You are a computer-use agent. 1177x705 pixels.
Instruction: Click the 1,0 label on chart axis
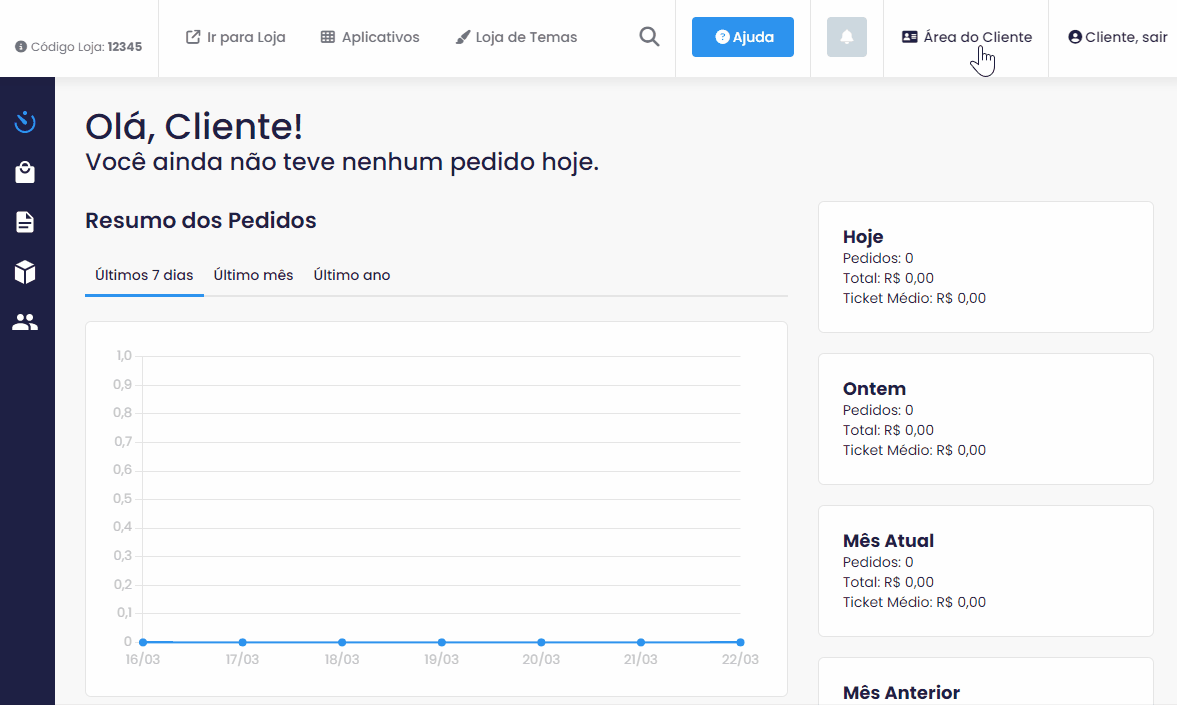(124, 356)
